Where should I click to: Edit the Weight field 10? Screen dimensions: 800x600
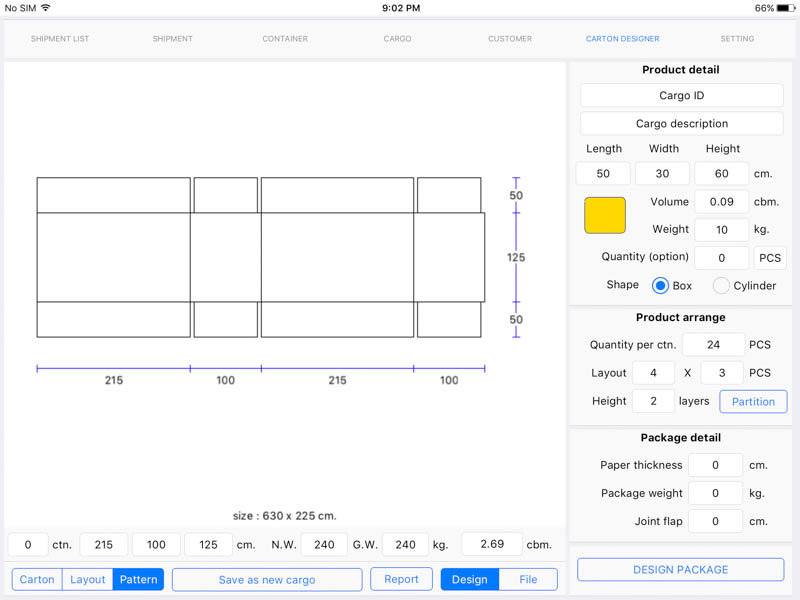tap(721, 230)
